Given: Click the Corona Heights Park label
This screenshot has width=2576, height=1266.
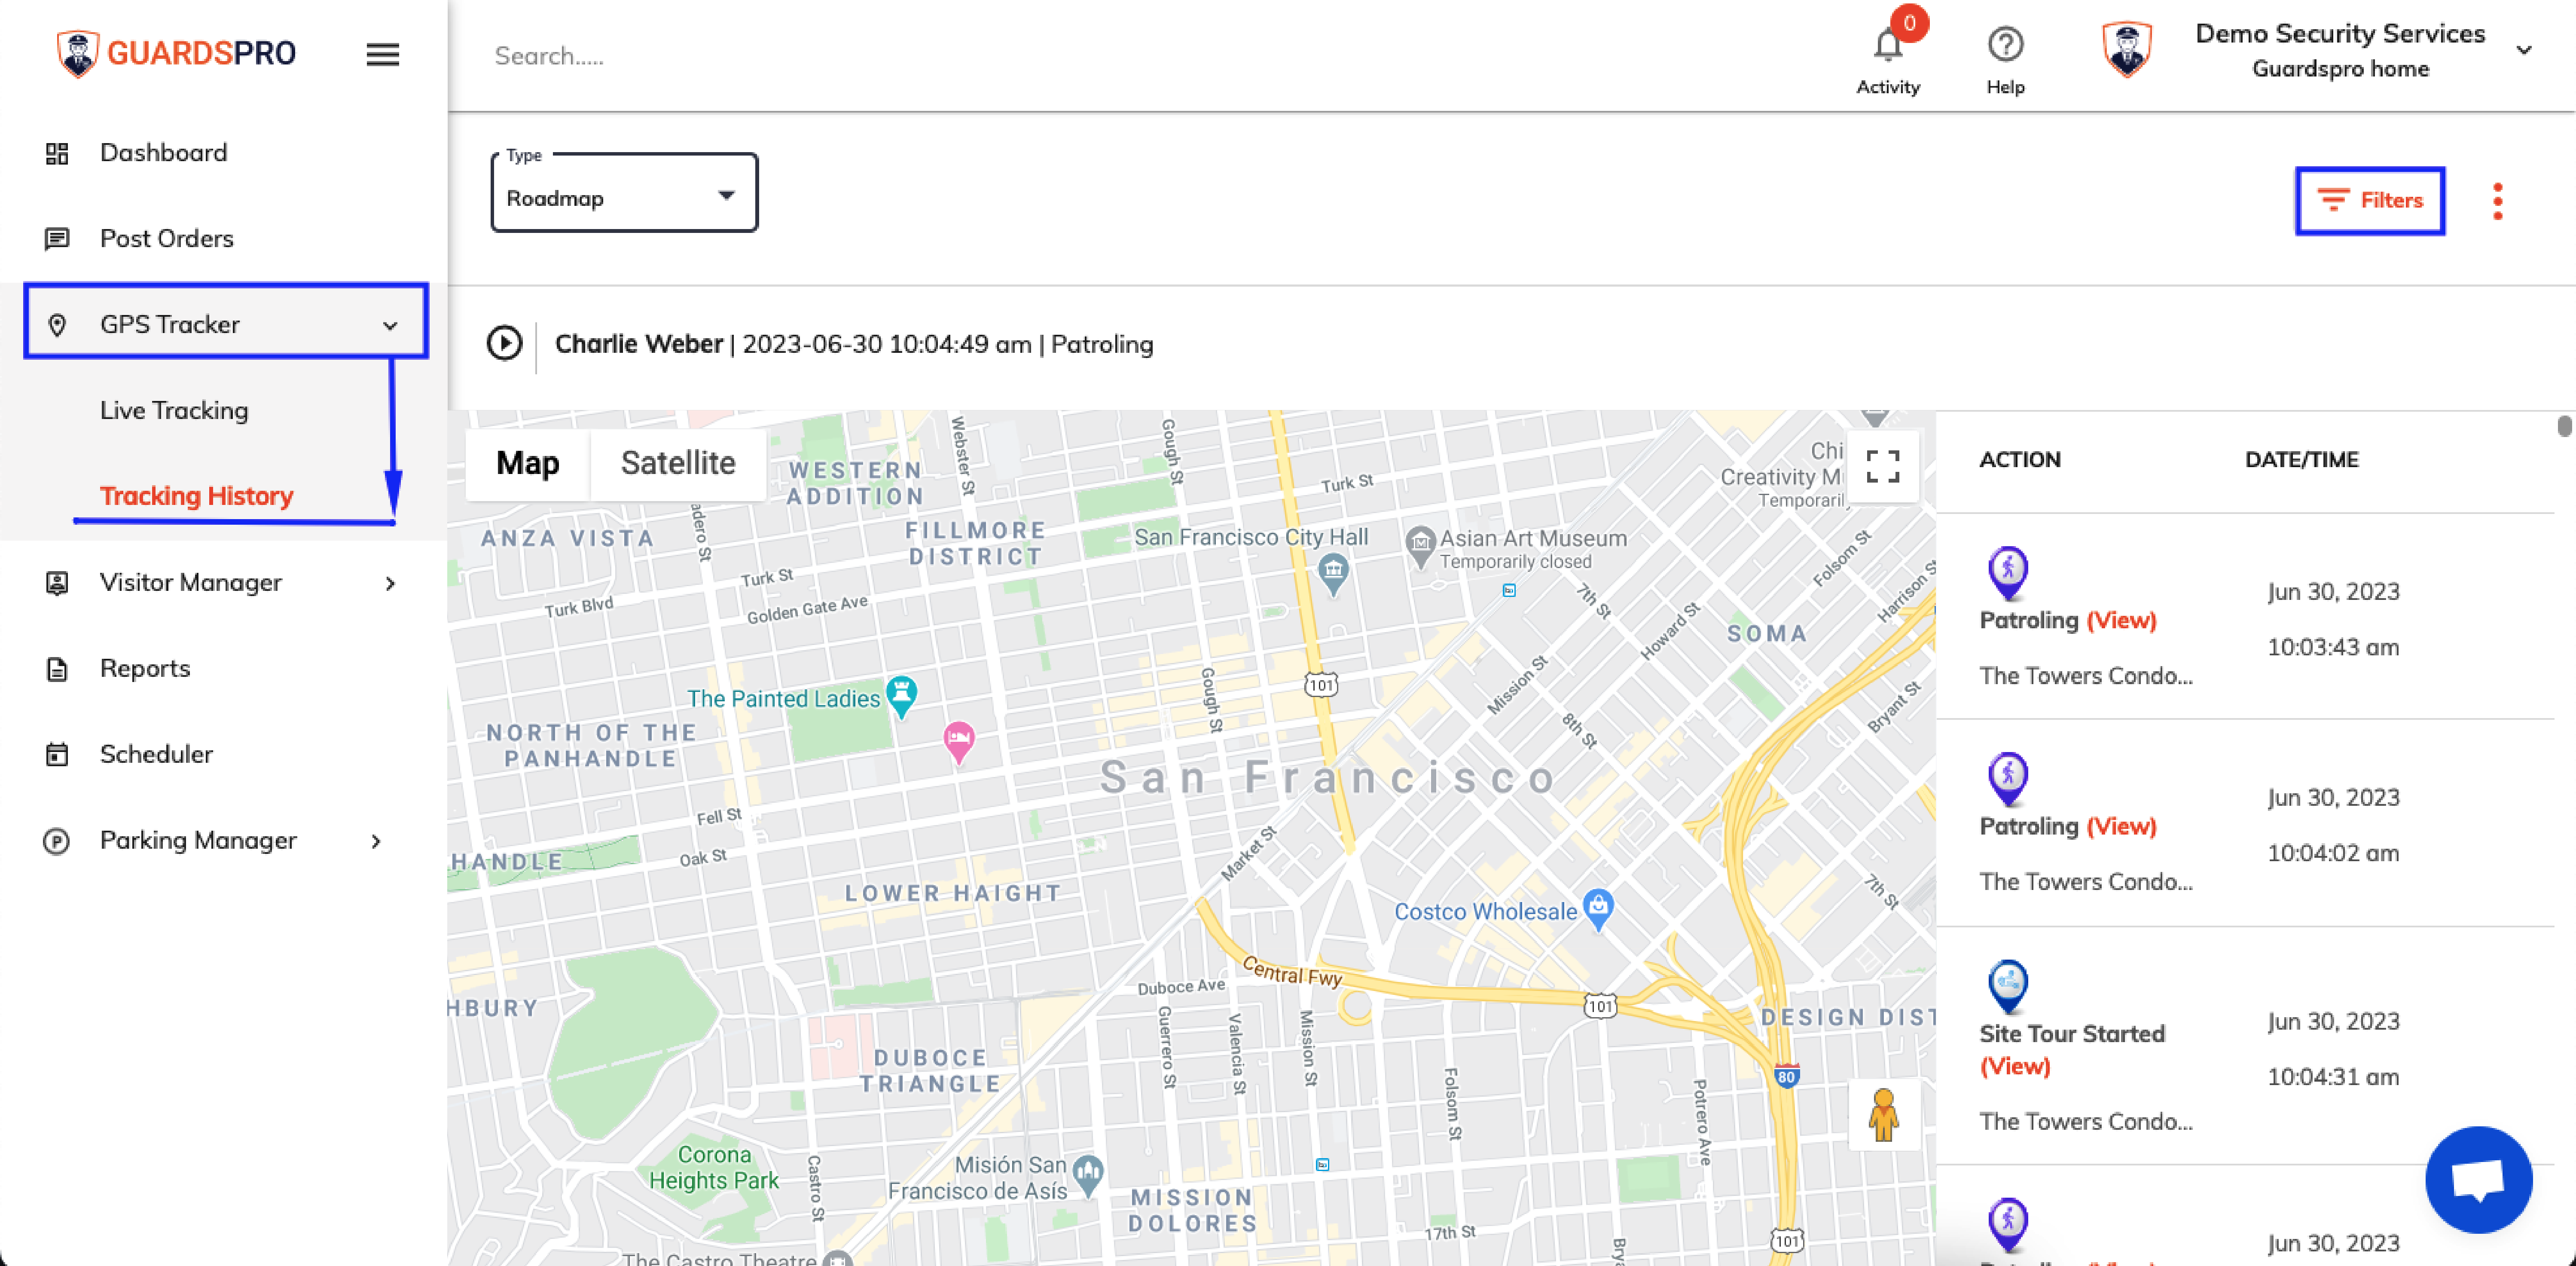Looking at the screenshot, I should (x=714, y=1167).
